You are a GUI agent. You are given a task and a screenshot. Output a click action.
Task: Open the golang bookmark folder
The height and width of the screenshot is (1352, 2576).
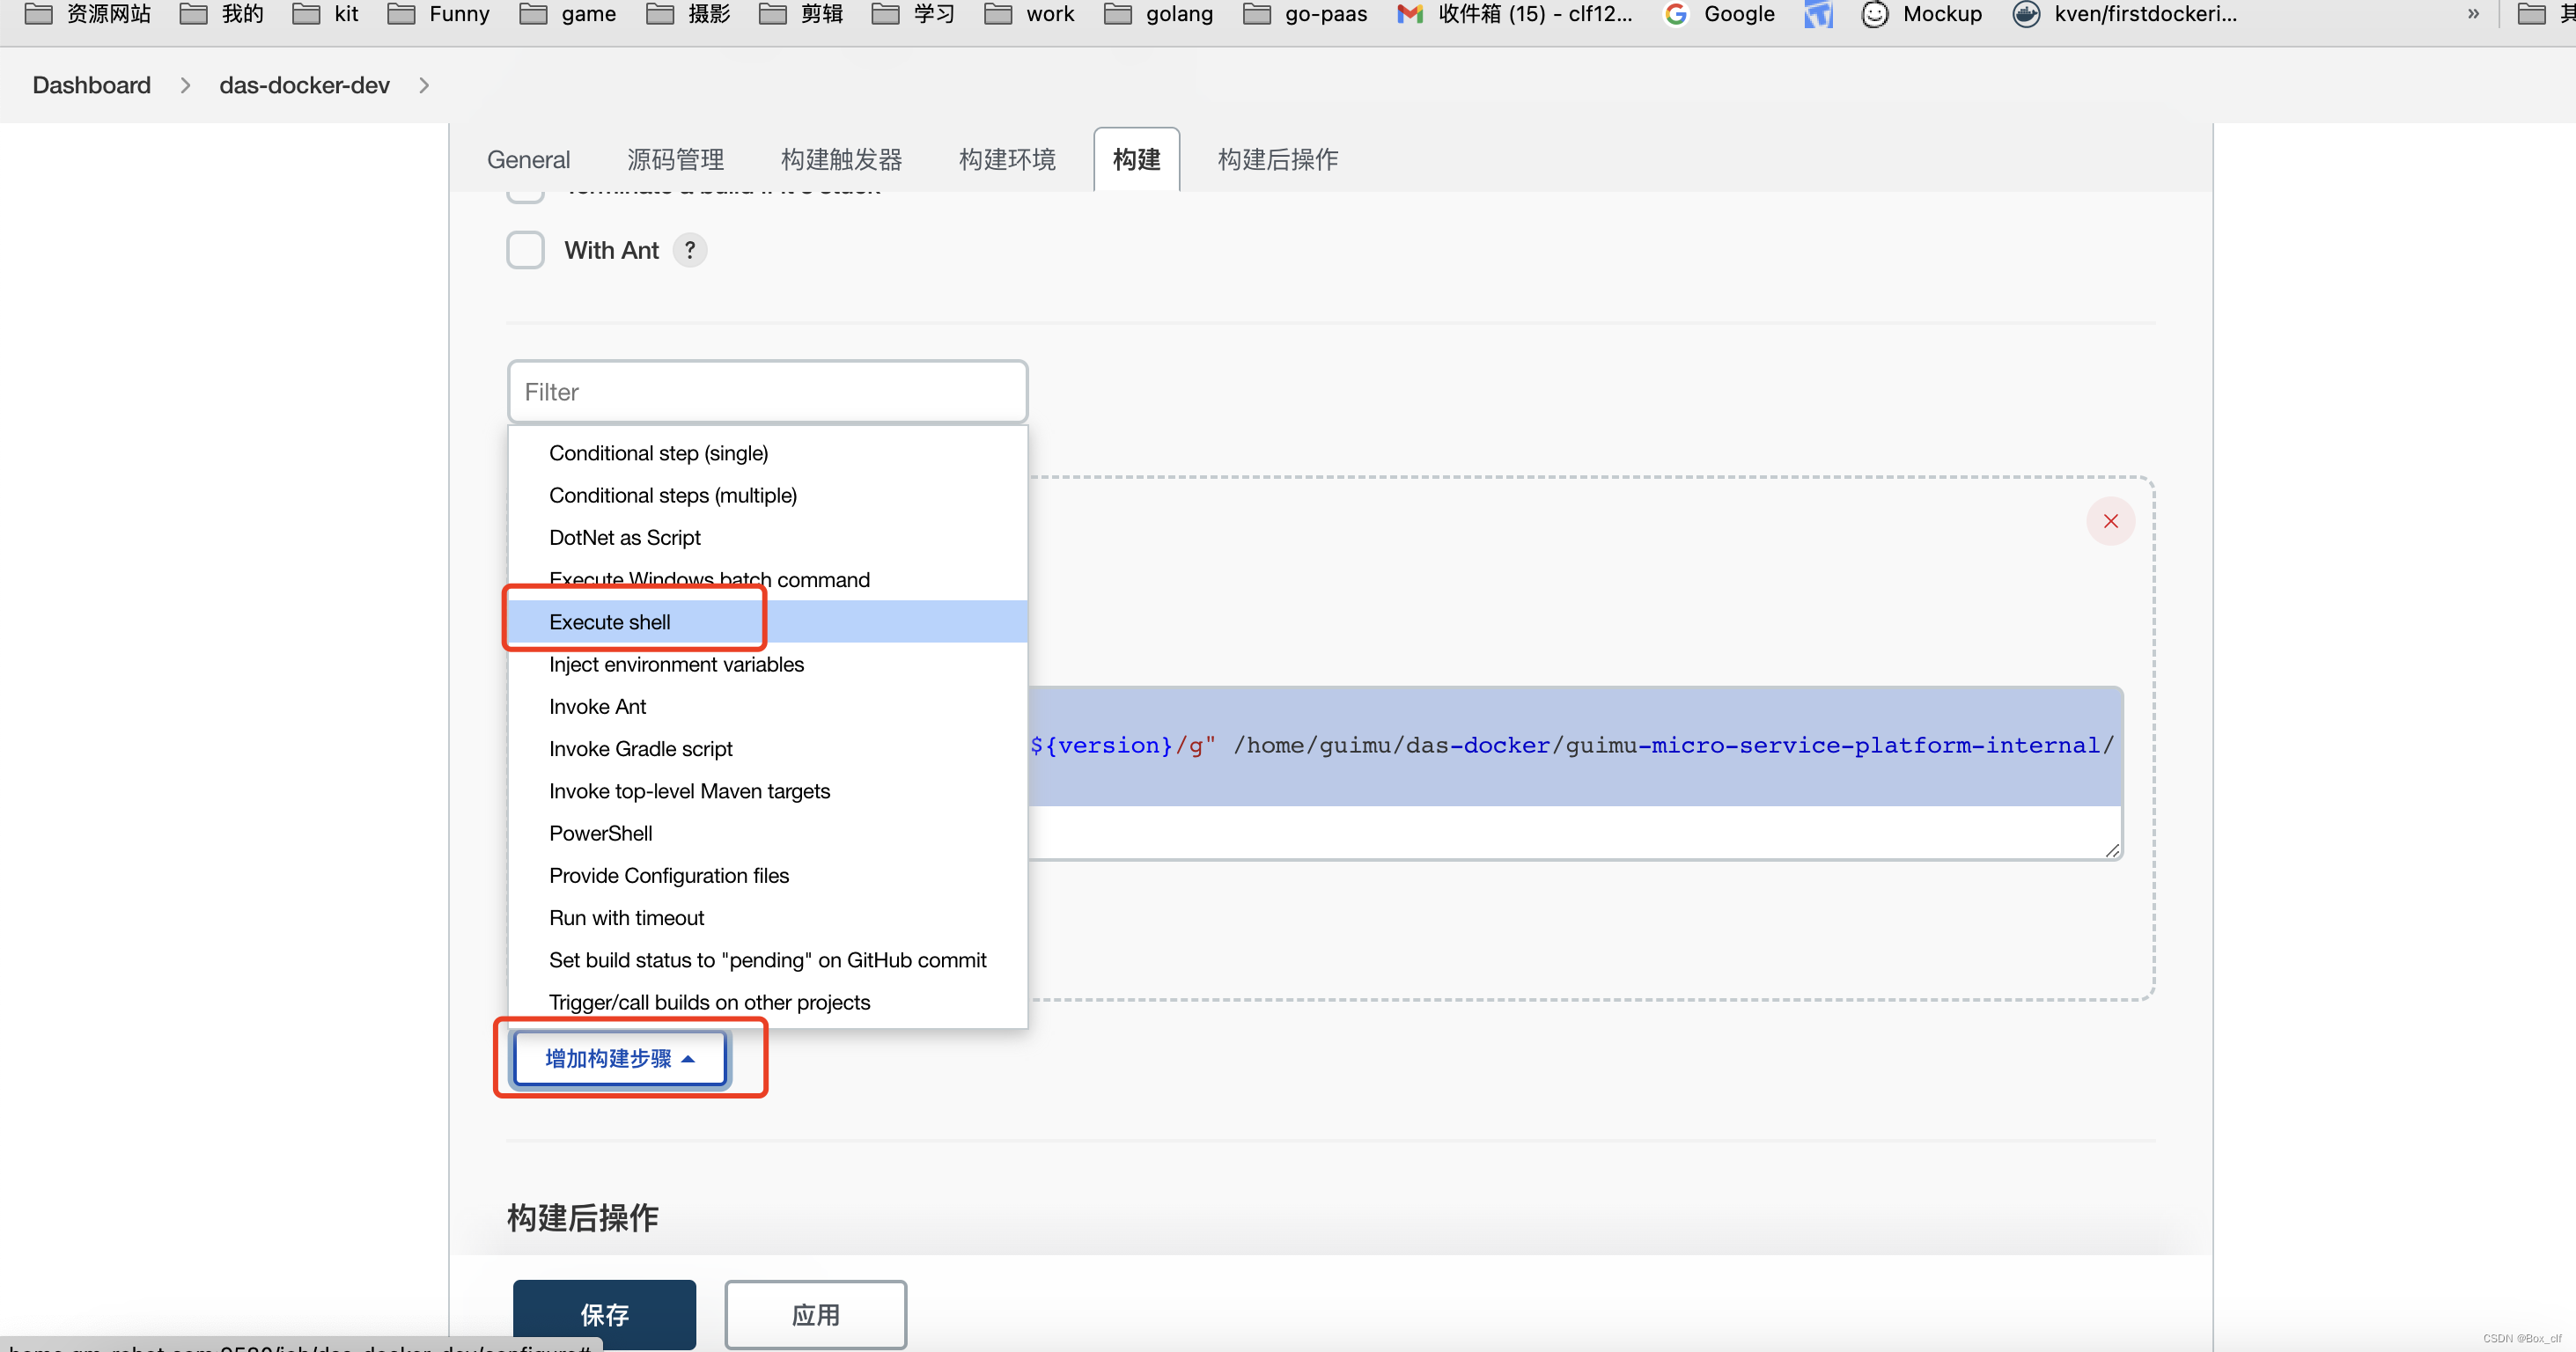click(x=1158, y=14)
